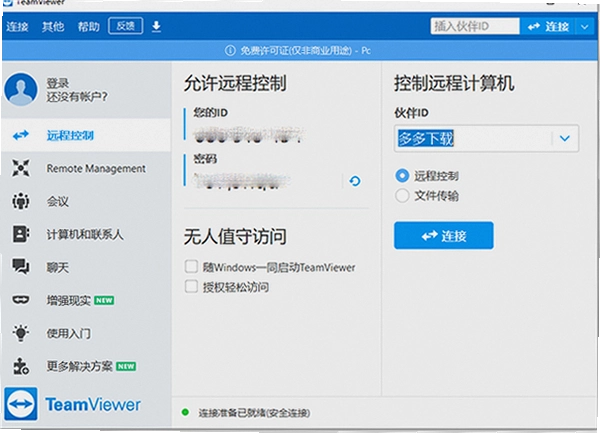Click the info icon in the license banner
Image resolution: width=600 pixels, height=433 pixels.
click(230, 50)
